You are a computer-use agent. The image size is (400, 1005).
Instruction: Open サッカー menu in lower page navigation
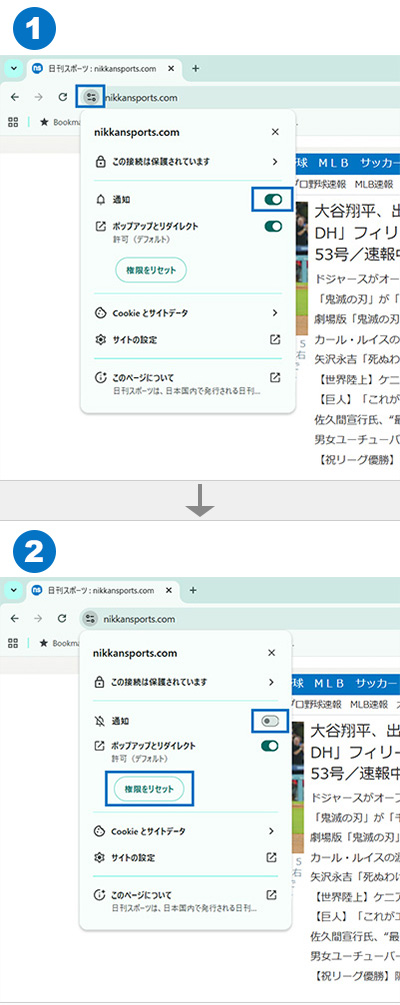click(378, 683)
